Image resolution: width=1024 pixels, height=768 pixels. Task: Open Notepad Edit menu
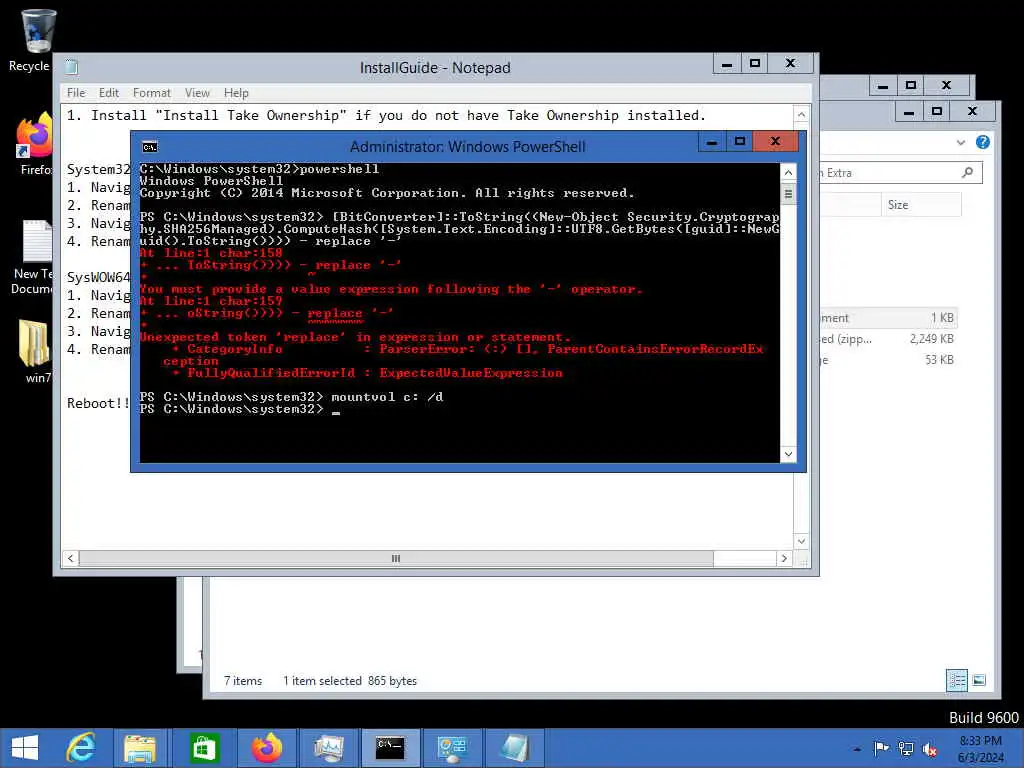coord(108,93)
